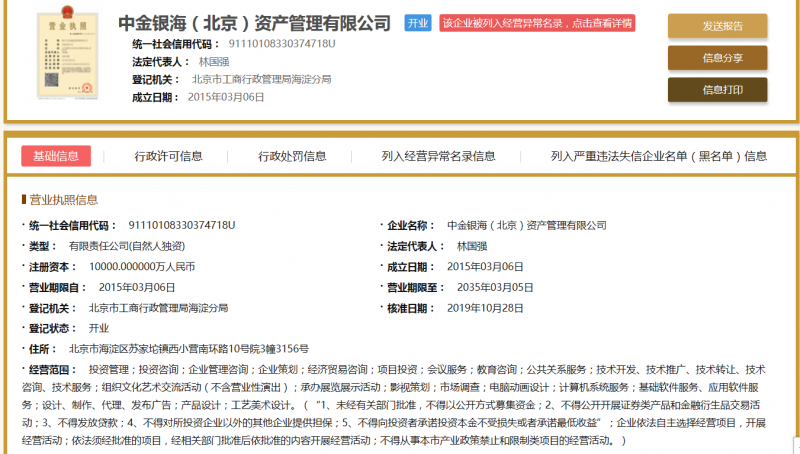Open the 列入经营异常名录信息 tab

pyautogui.click(x=438, y=156)
